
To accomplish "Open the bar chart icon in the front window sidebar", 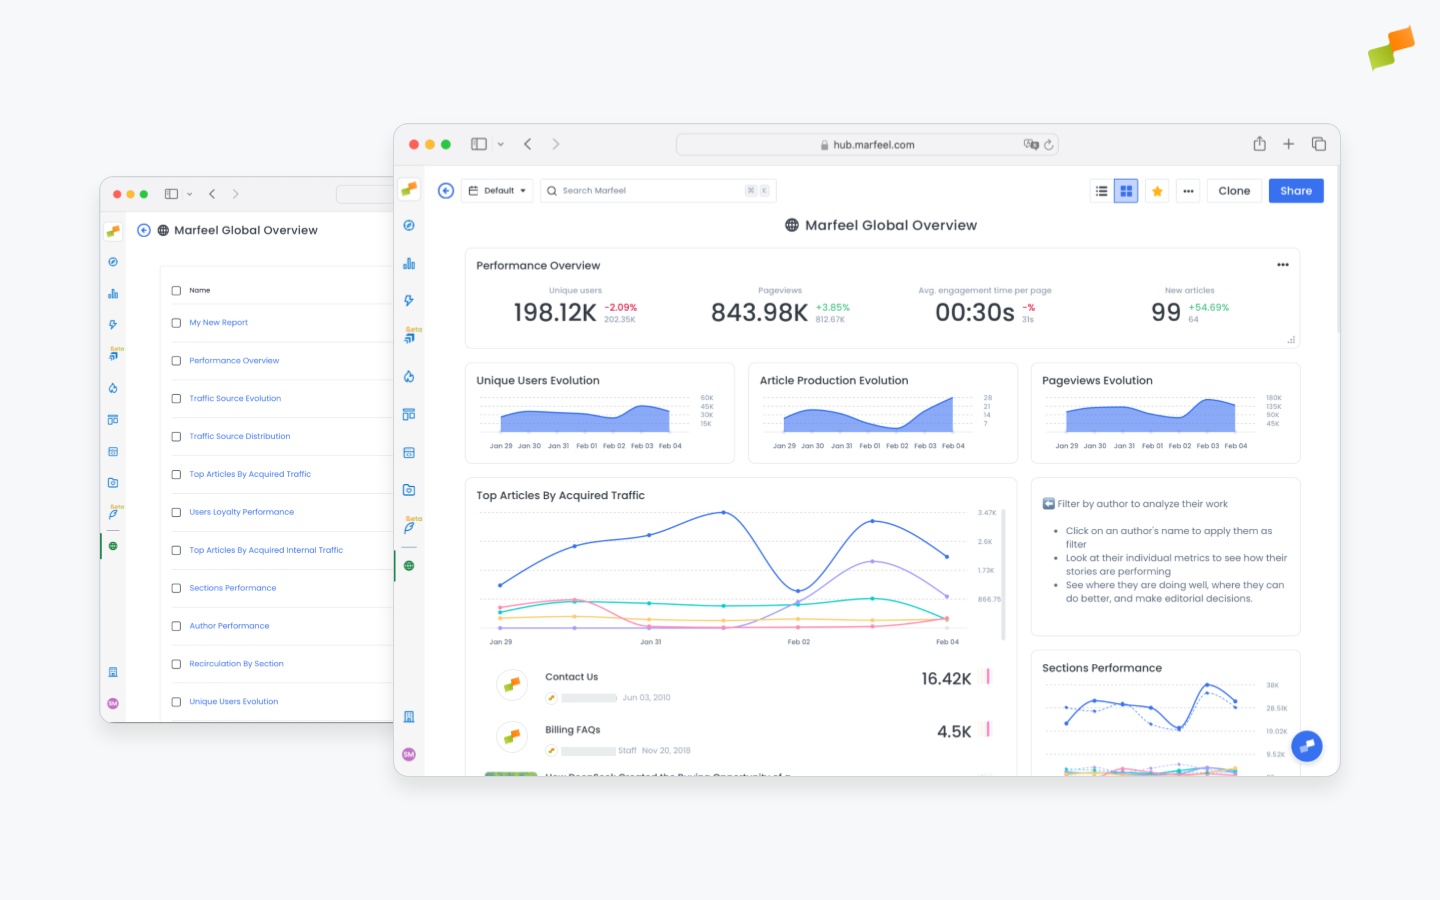I will click(409, 264).
